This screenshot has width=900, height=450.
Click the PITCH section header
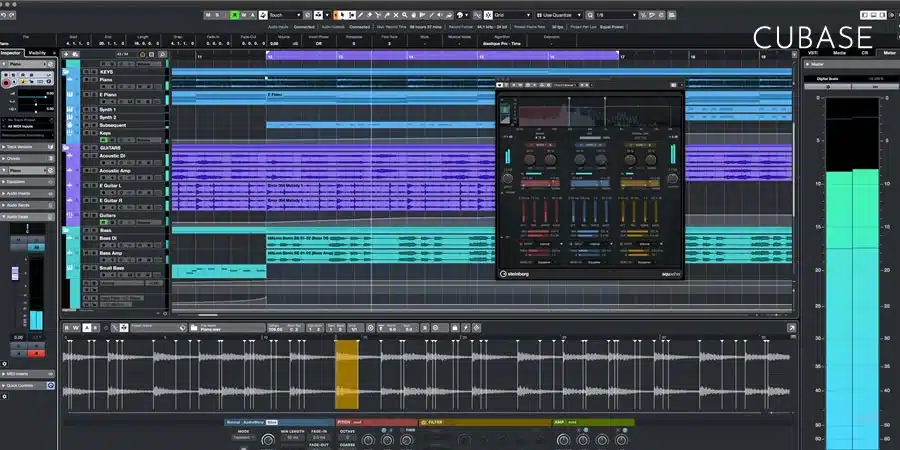coord(377,422)
